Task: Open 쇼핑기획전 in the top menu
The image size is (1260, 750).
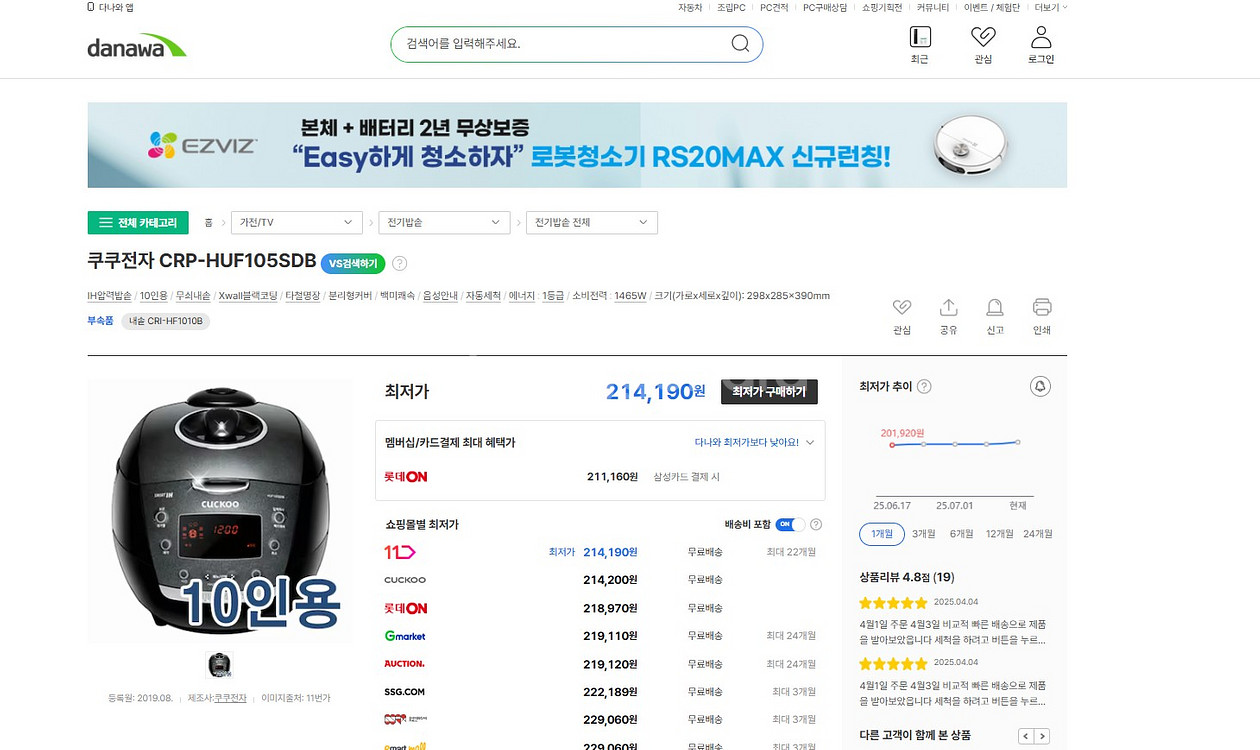Action: [882, 7]
